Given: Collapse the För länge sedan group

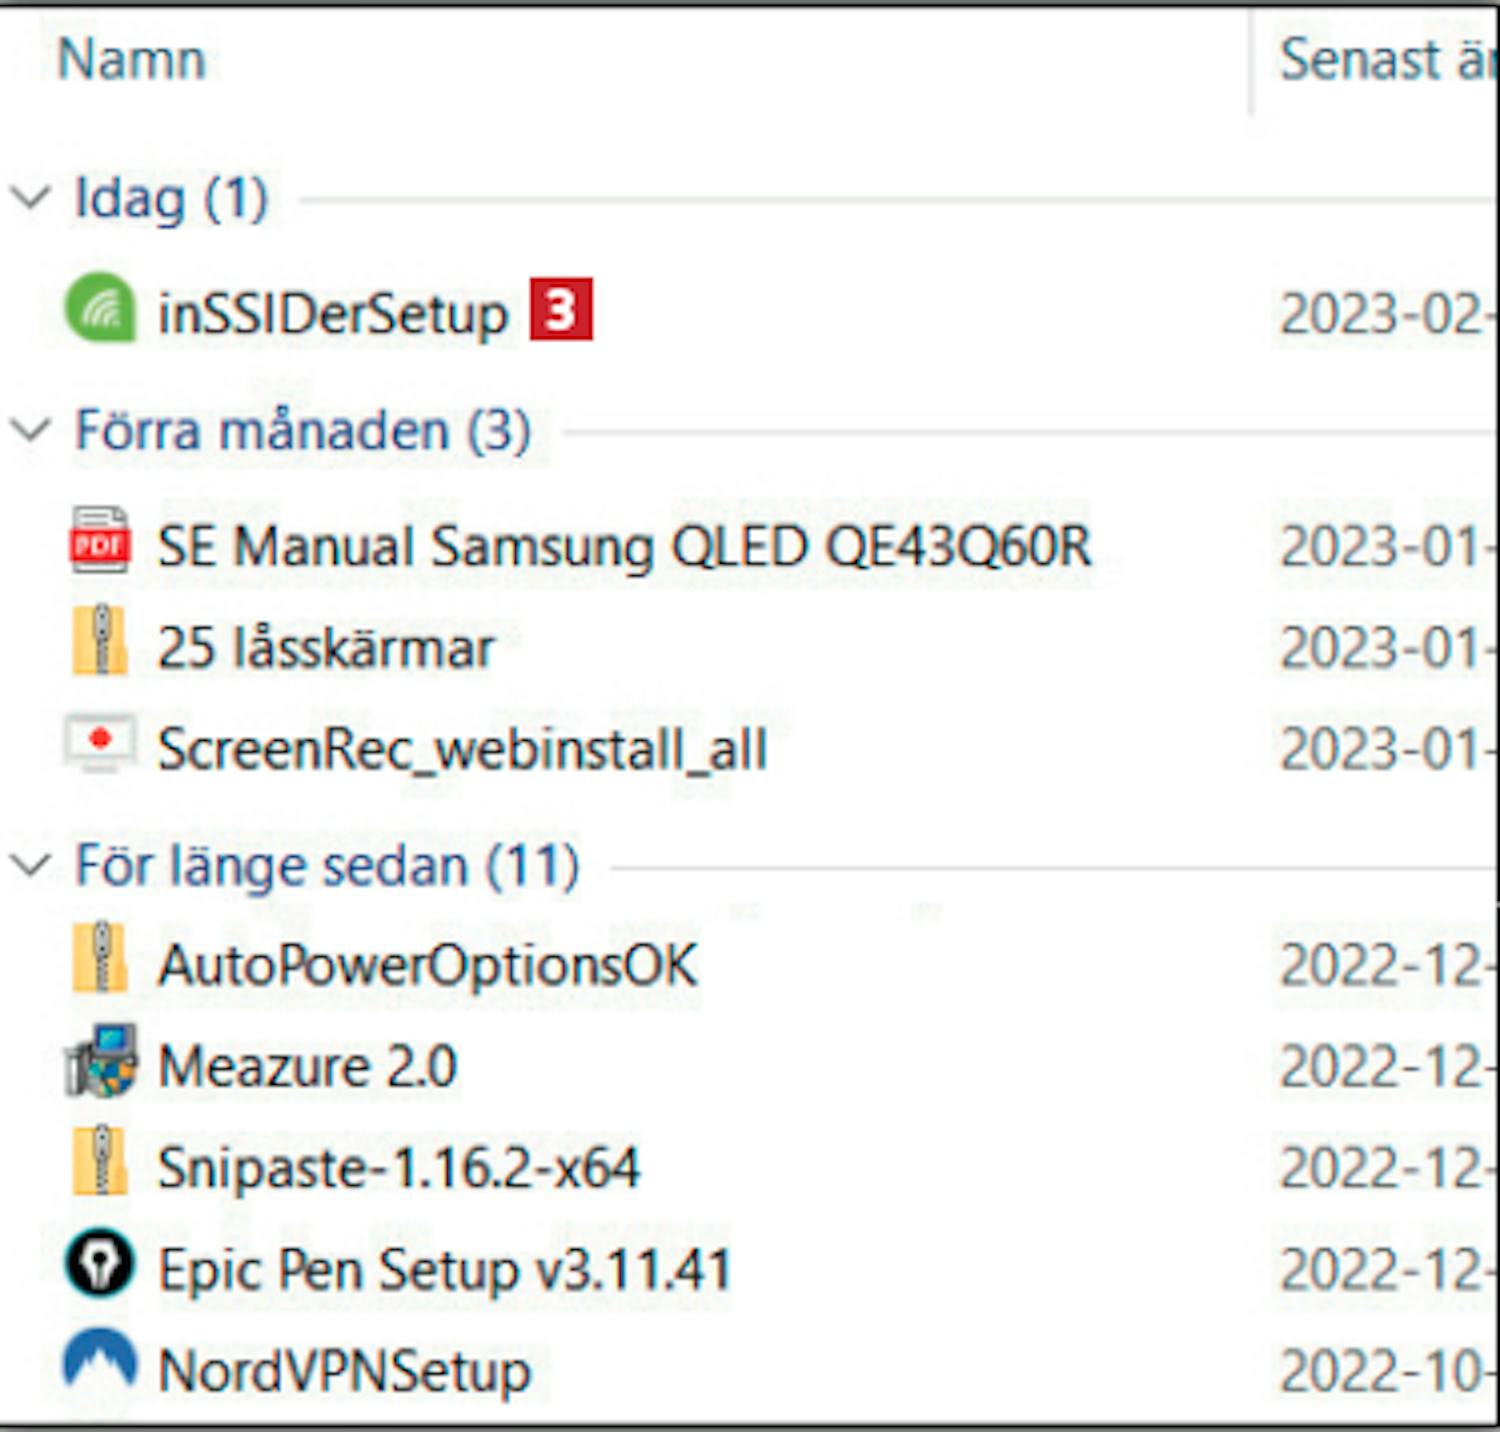Looking at the screenshot, I should 30,865.
